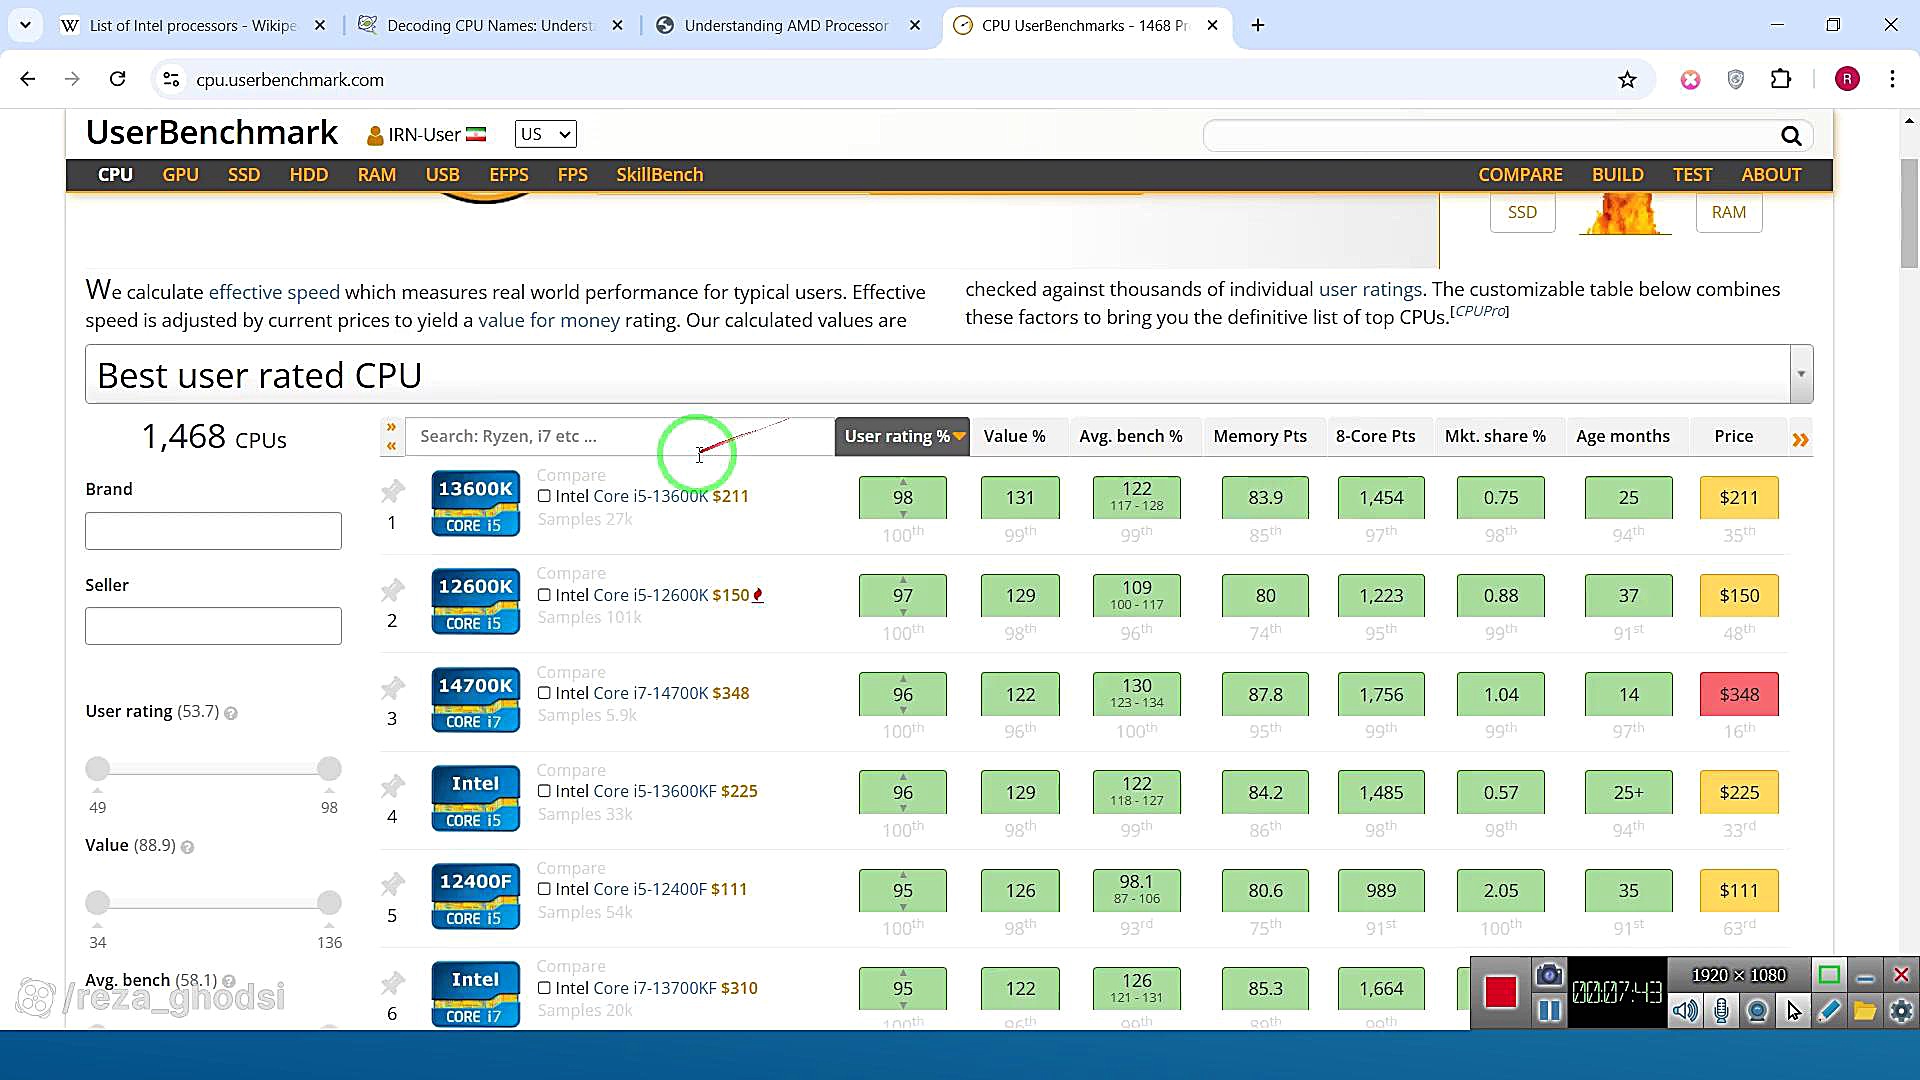Screen dimensions: 1920x1080
Task: View site information icon in address bar
Action: pos(171,80)
